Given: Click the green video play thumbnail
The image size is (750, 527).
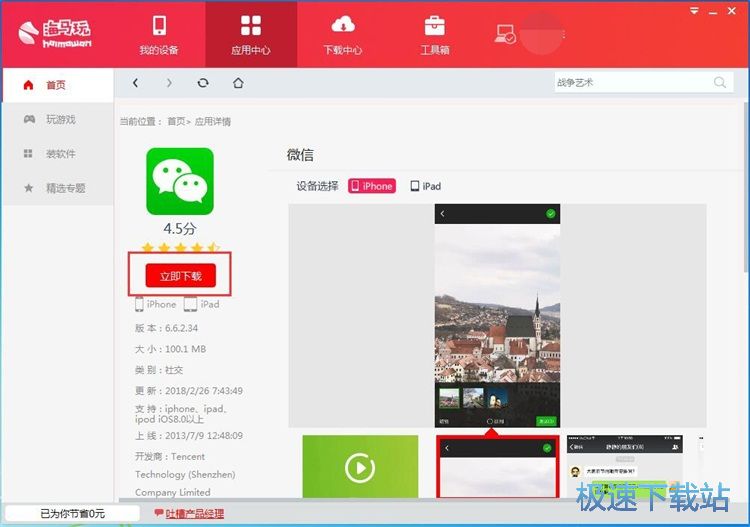Looking at the screenshot, I should click(360, 467).
